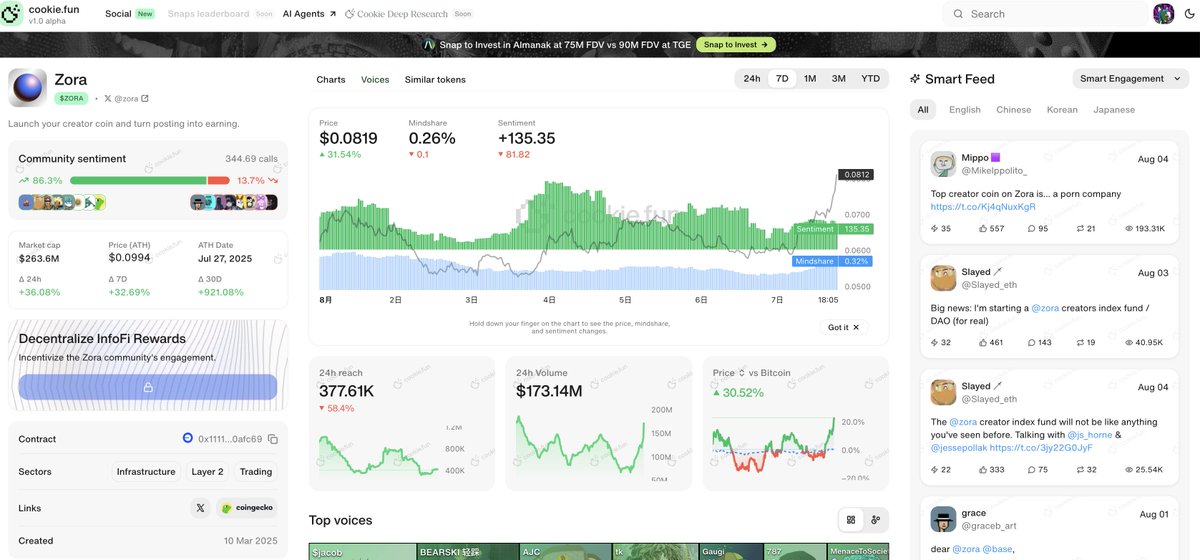
Task: Click likes count 461 on Slayed's post
Action: coord(989,342)
